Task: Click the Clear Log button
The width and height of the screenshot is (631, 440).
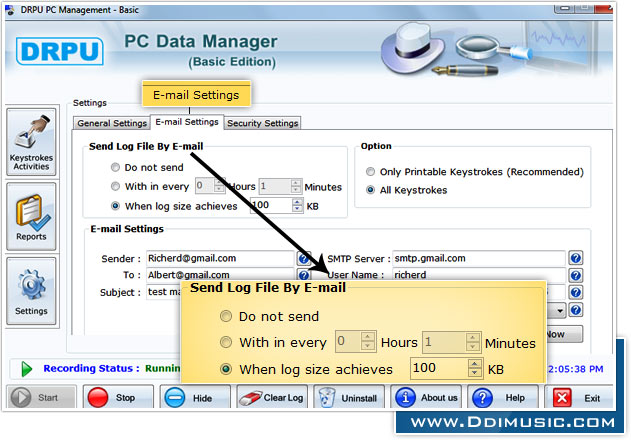Action: [272, 398]
